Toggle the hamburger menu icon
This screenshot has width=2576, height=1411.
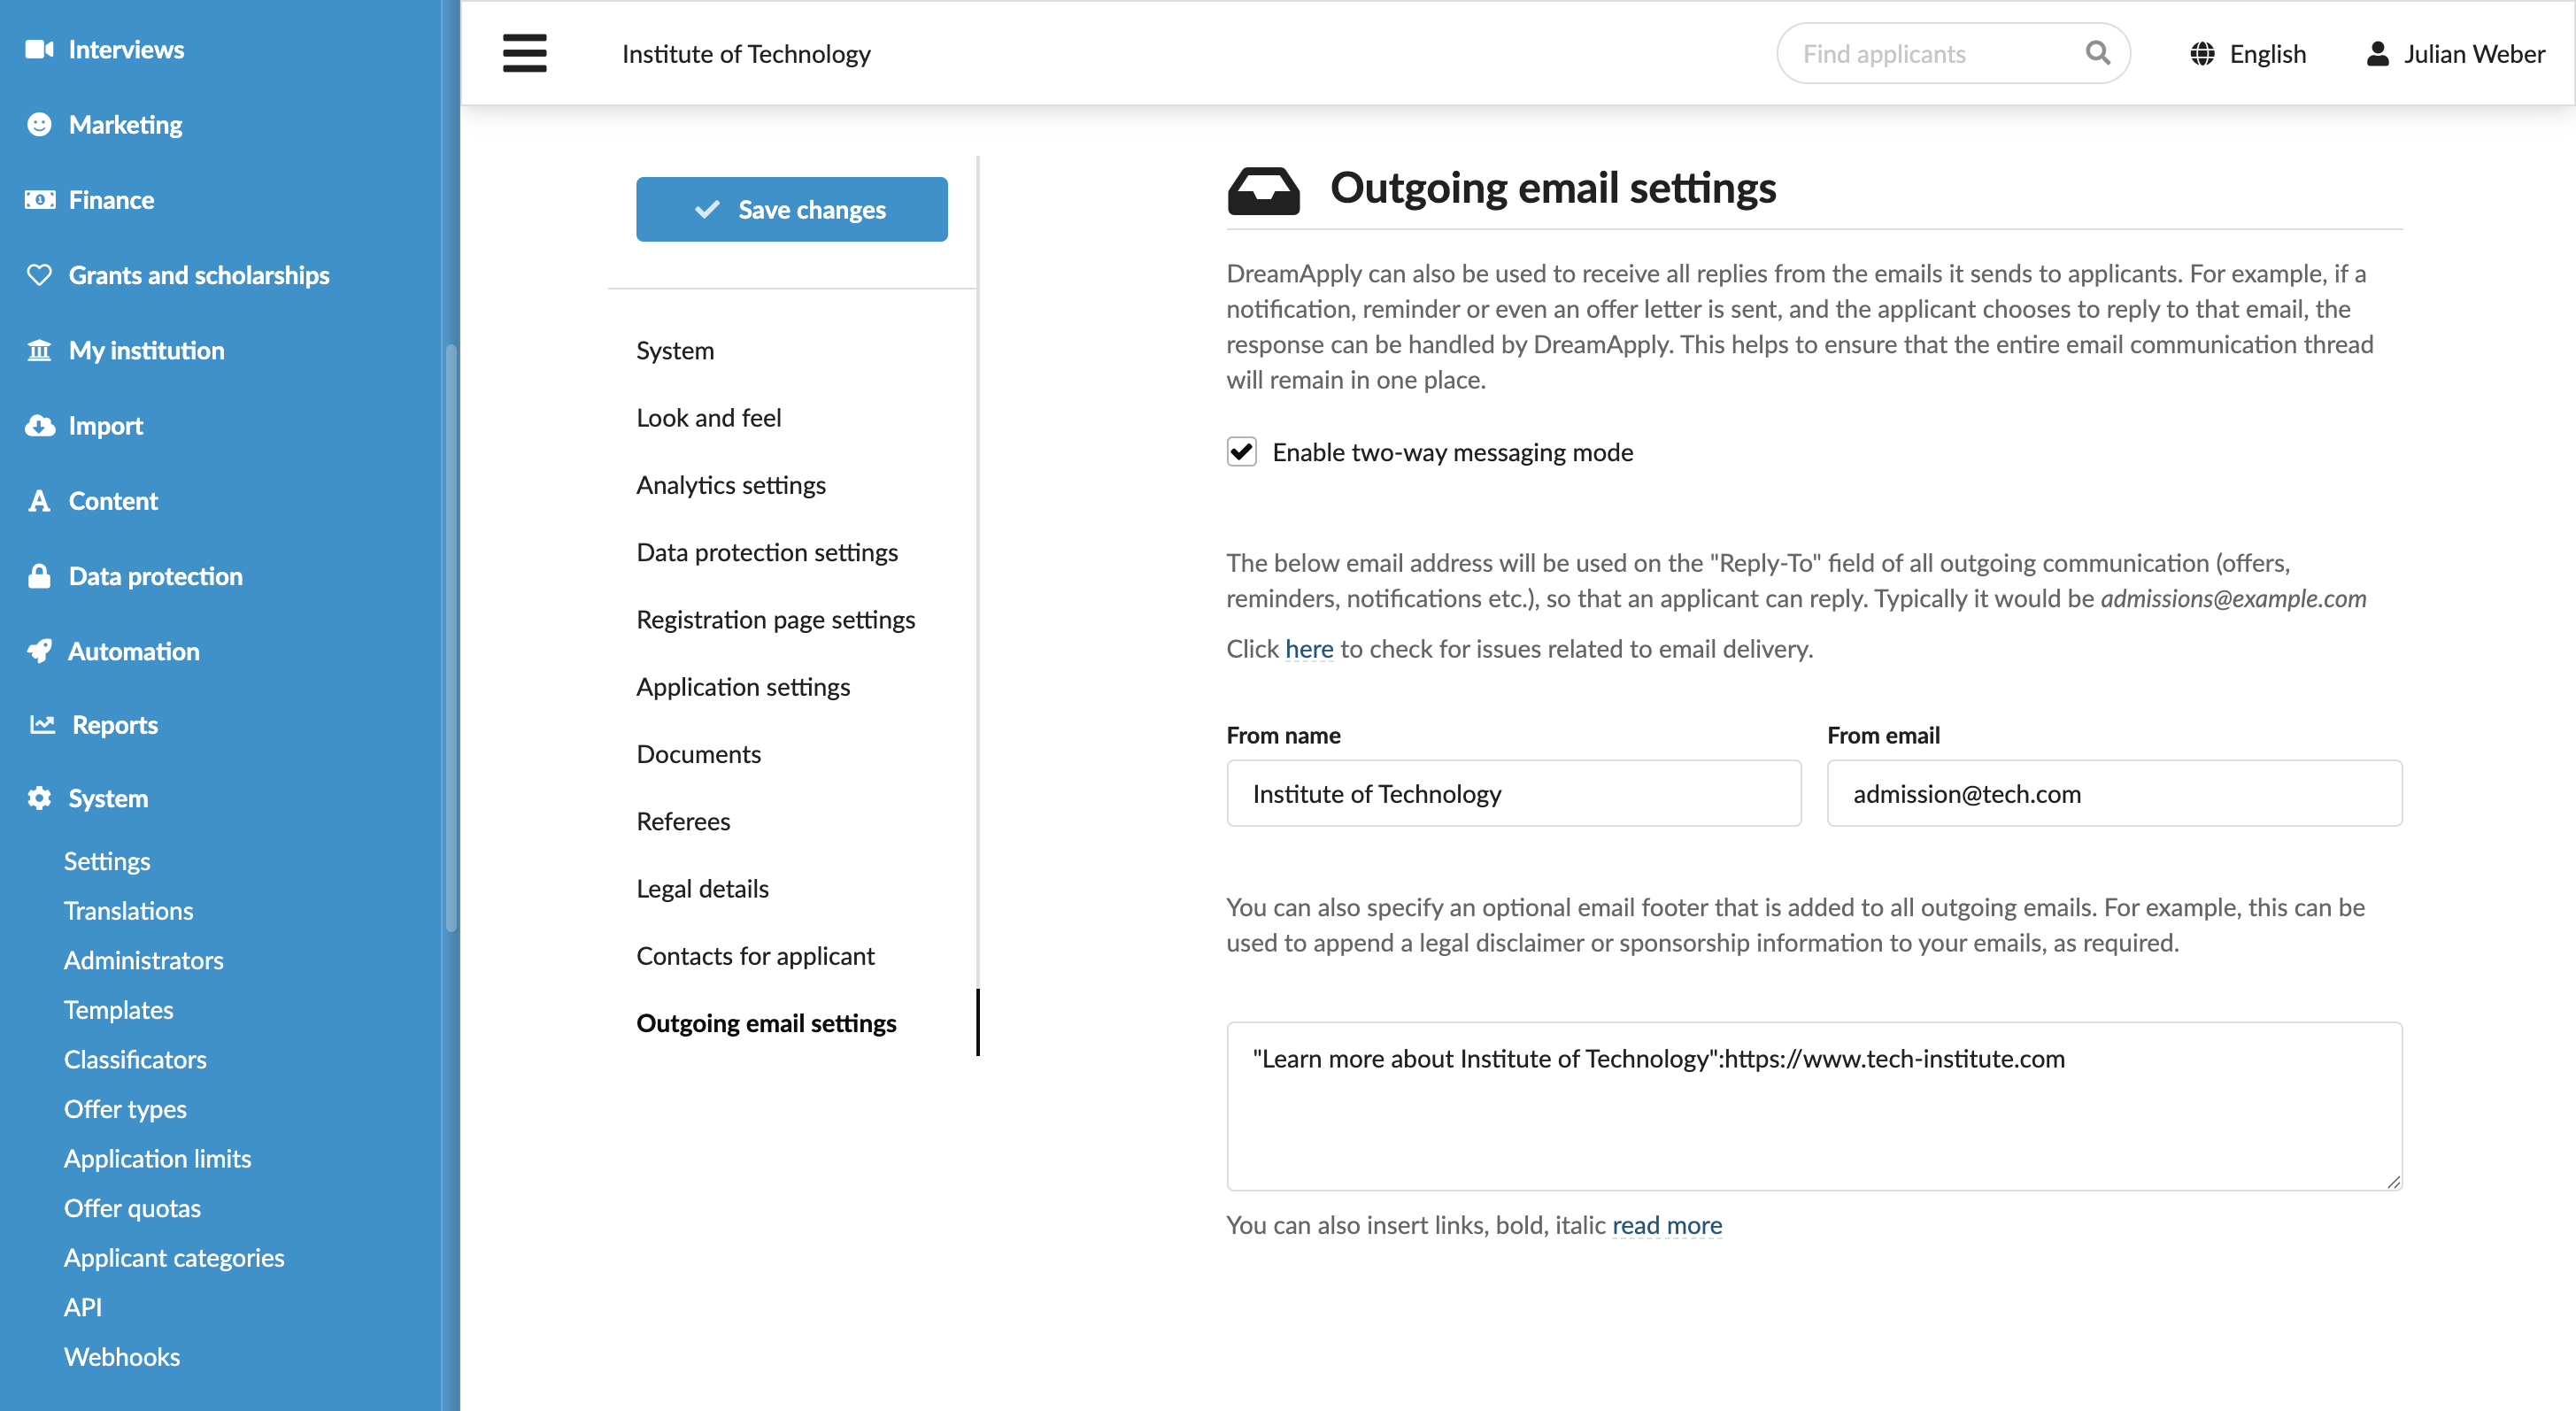(524, 53)
